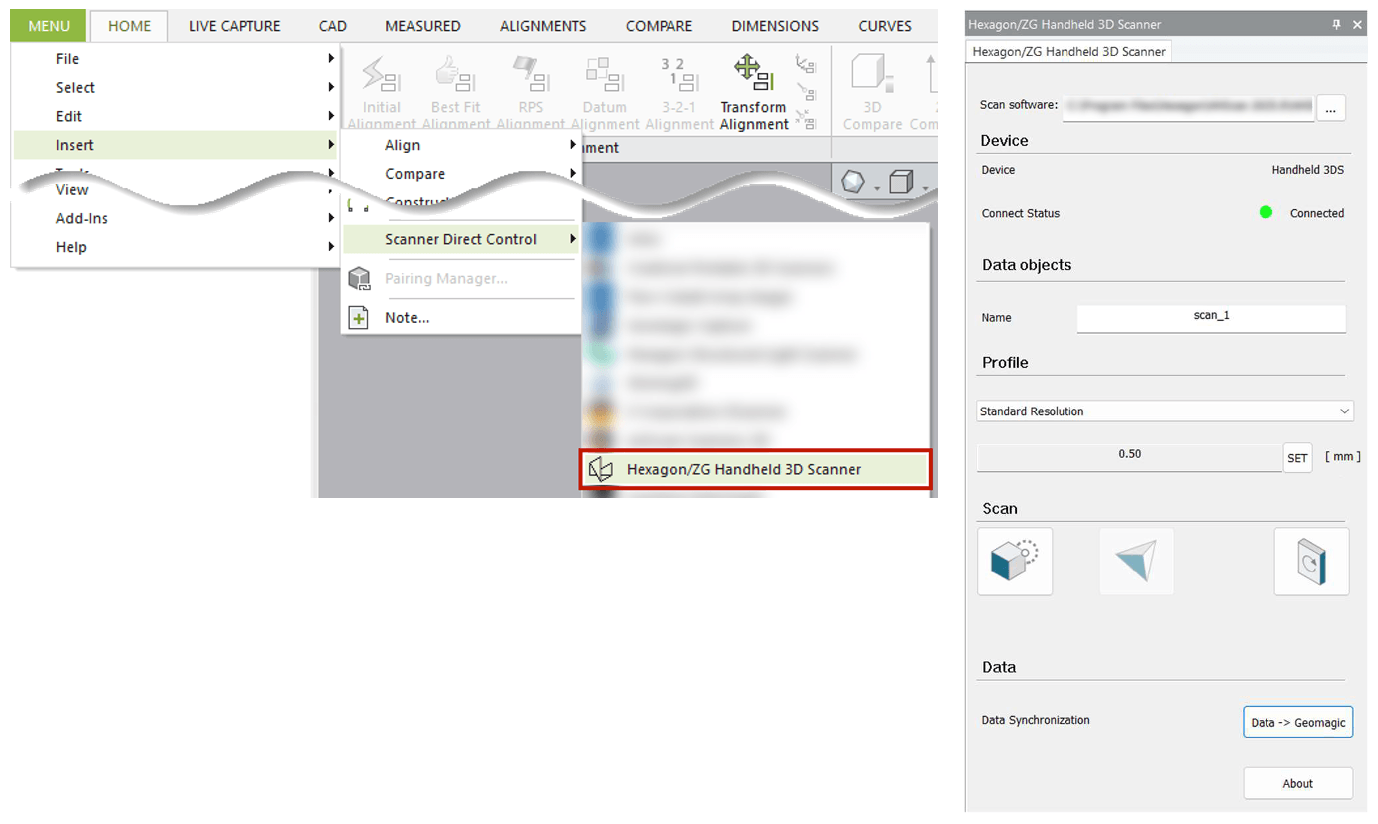Image resolution: width=1378 pixels, height=824 pixels.
Task: Click the Data Synchronization label
Action: pos(1036,720)
